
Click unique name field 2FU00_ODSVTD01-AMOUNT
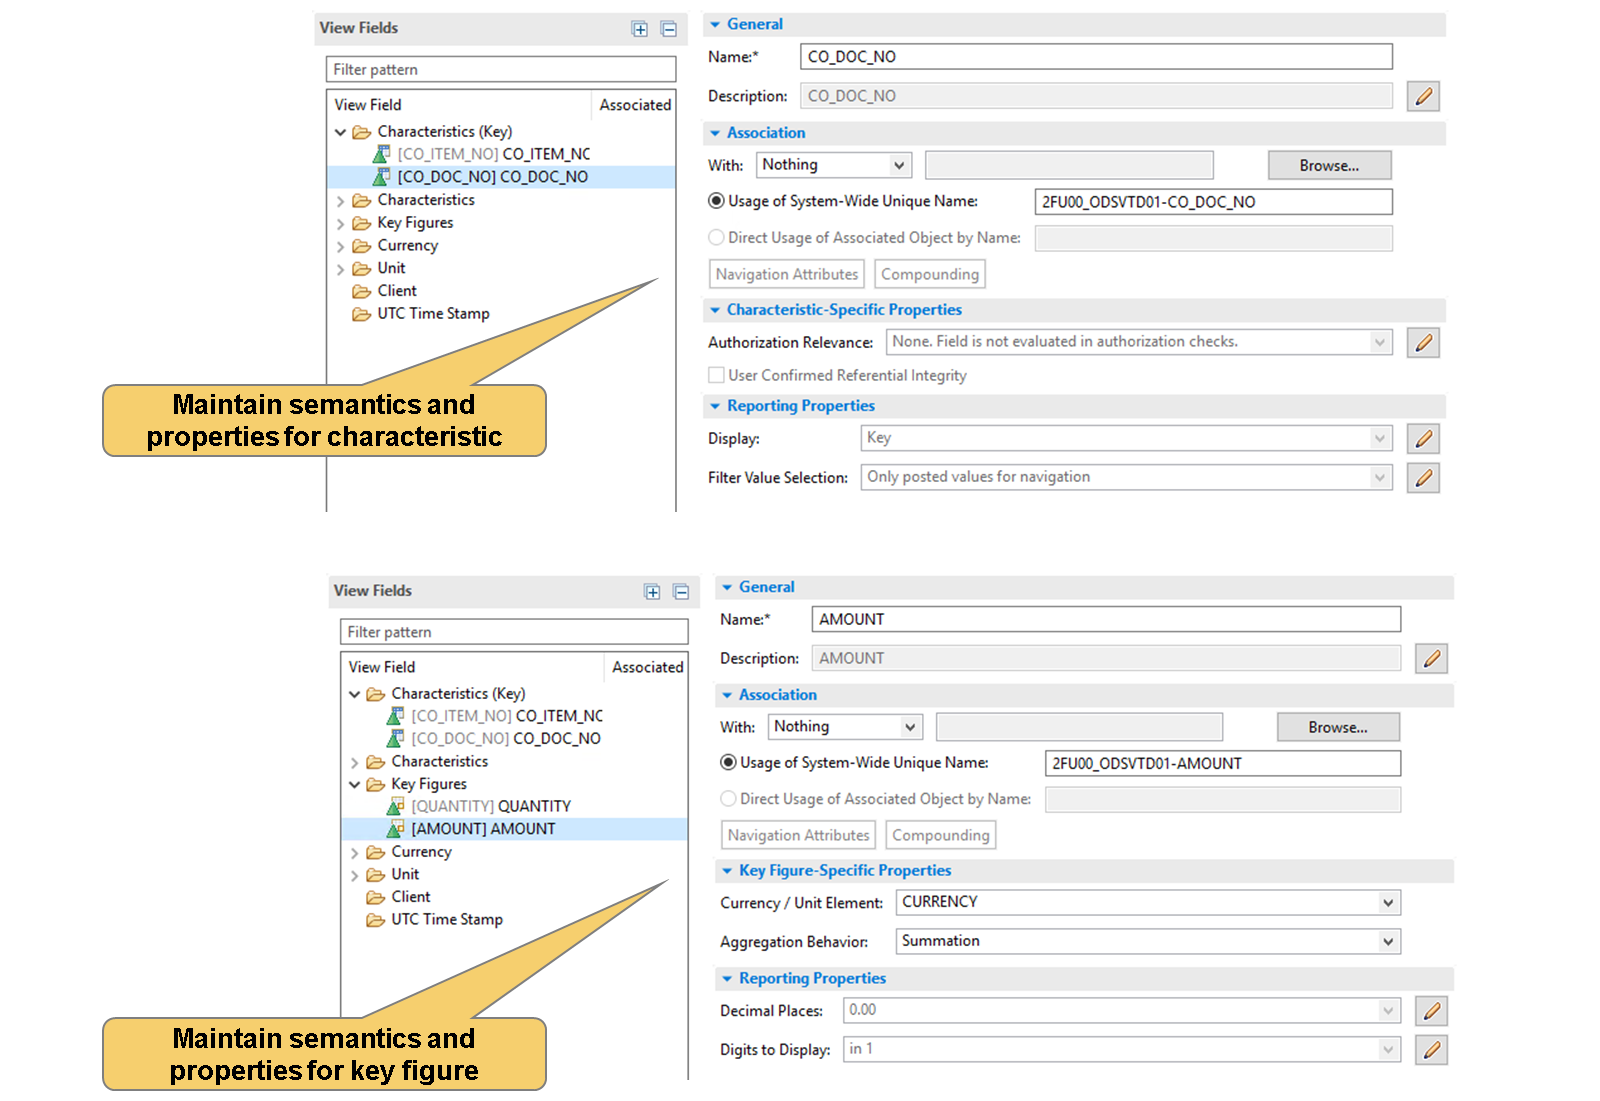1223,763
